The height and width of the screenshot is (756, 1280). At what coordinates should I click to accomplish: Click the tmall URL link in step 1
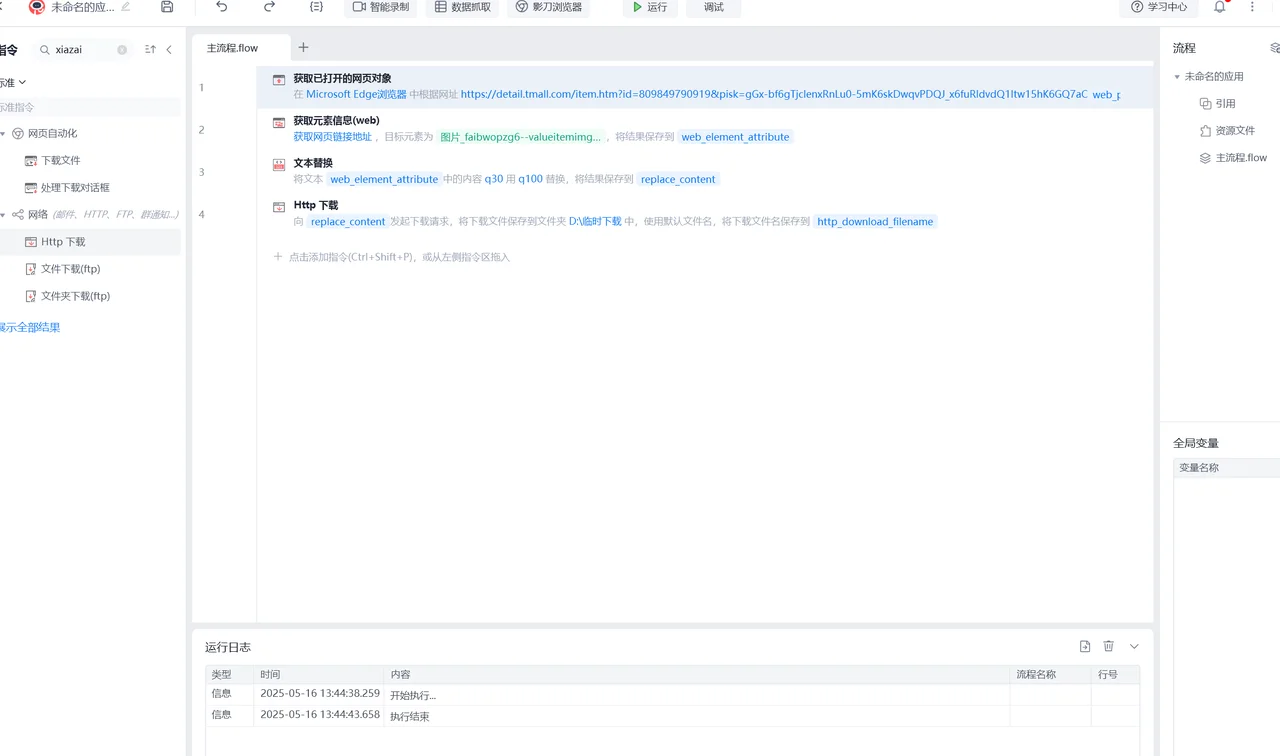[774, 94]
